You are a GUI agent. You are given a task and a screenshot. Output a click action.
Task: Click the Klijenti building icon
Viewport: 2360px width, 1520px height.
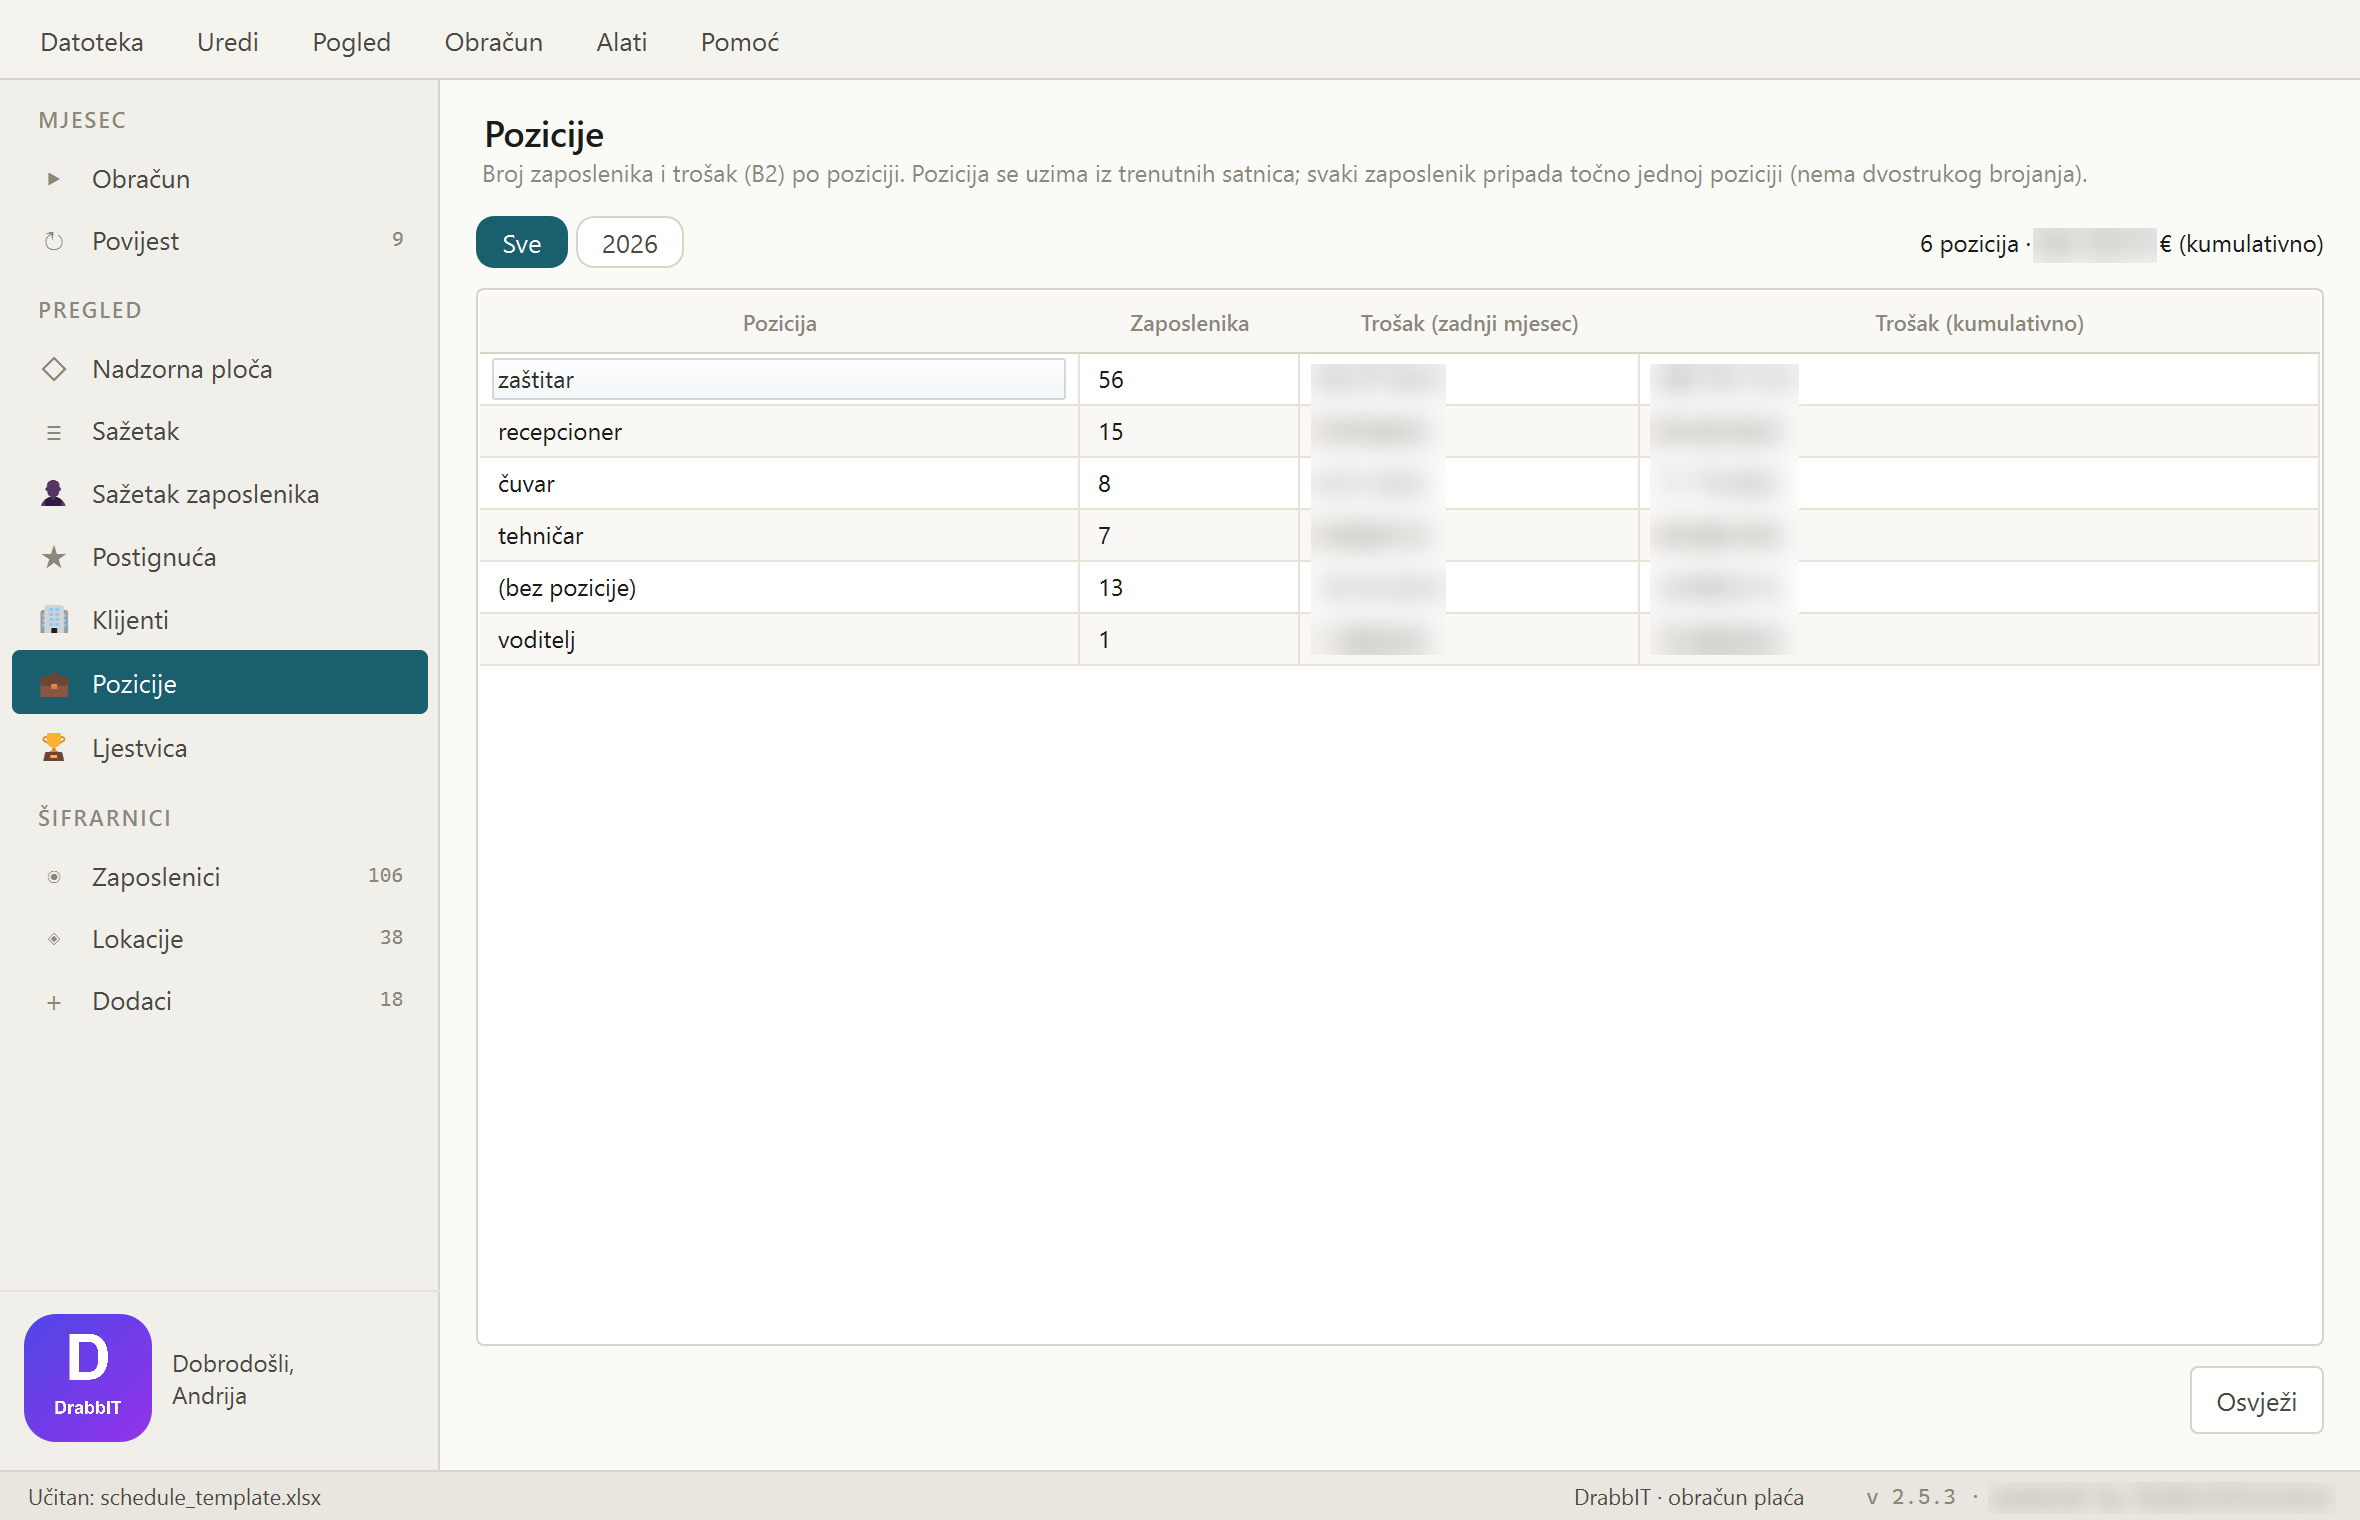(x=54, y=620)
